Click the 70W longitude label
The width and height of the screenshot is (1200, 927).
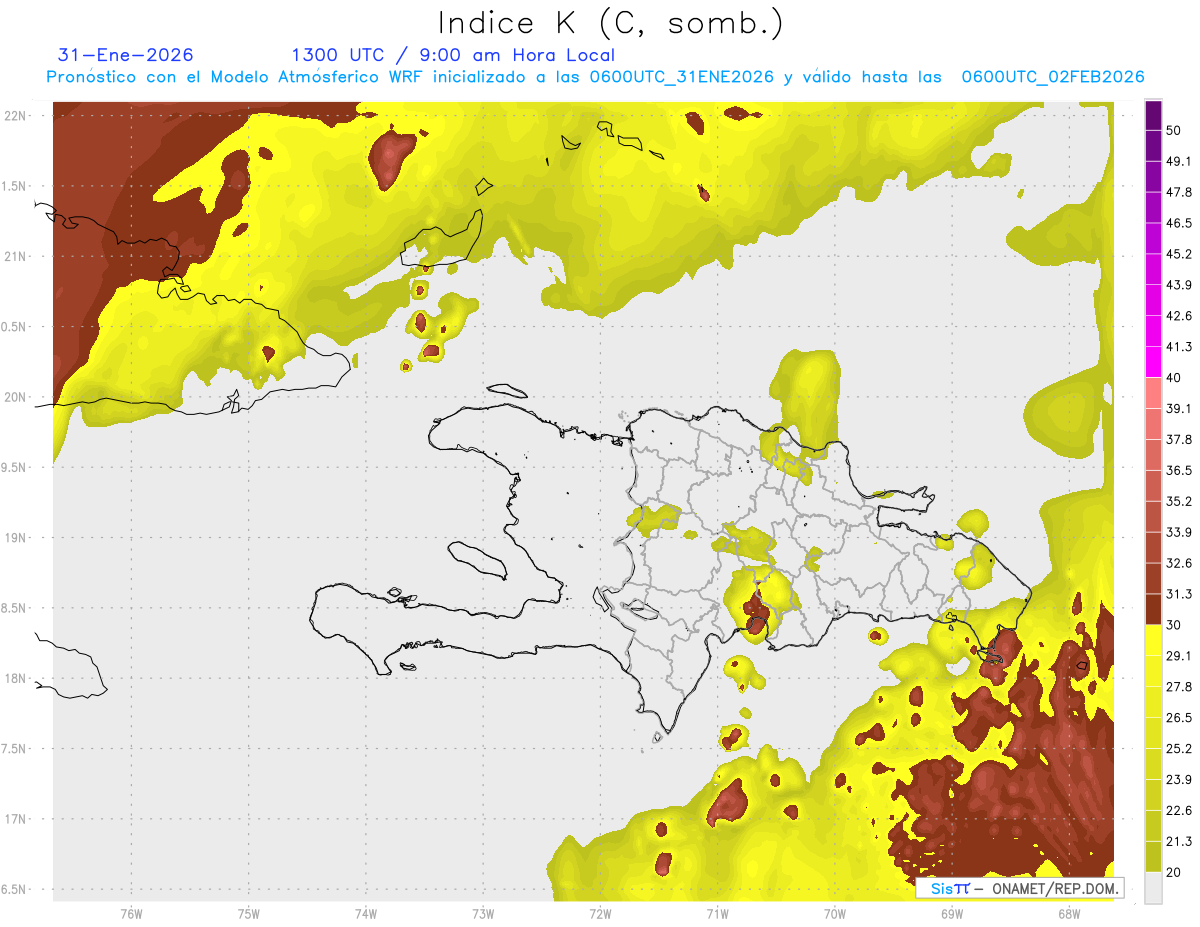click(x=835, y=913)
